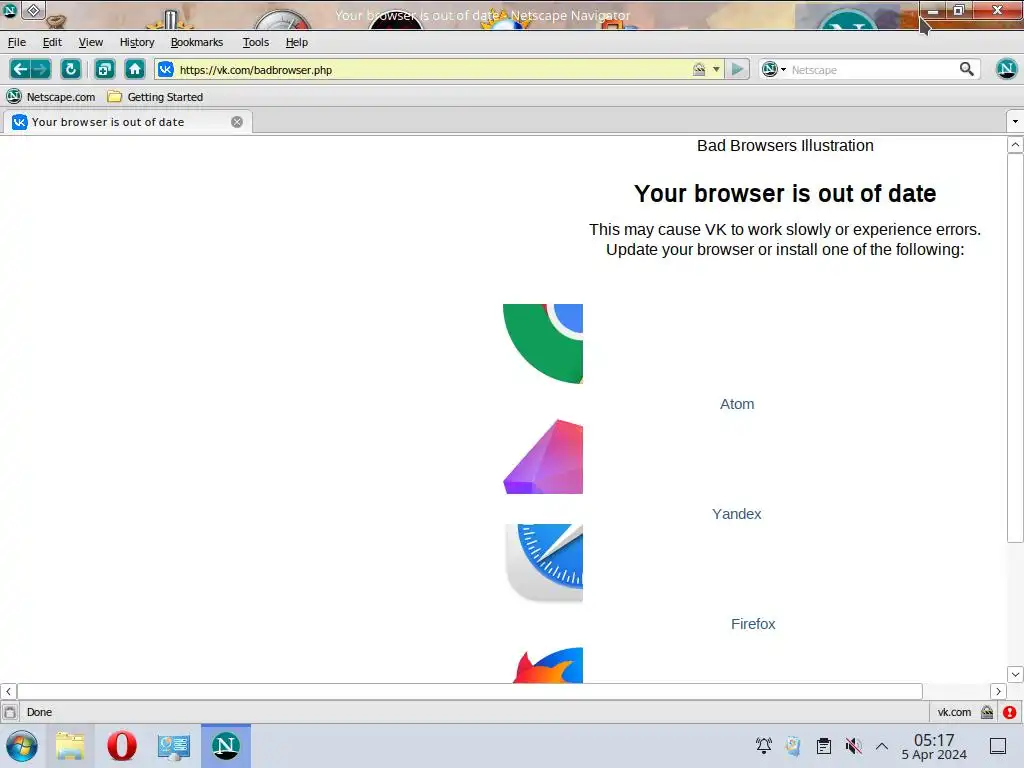The width and height of the screenshot is (1024, 768).
Task: Click the vertical scrollbar thumb
Action: pos(1015,347)
